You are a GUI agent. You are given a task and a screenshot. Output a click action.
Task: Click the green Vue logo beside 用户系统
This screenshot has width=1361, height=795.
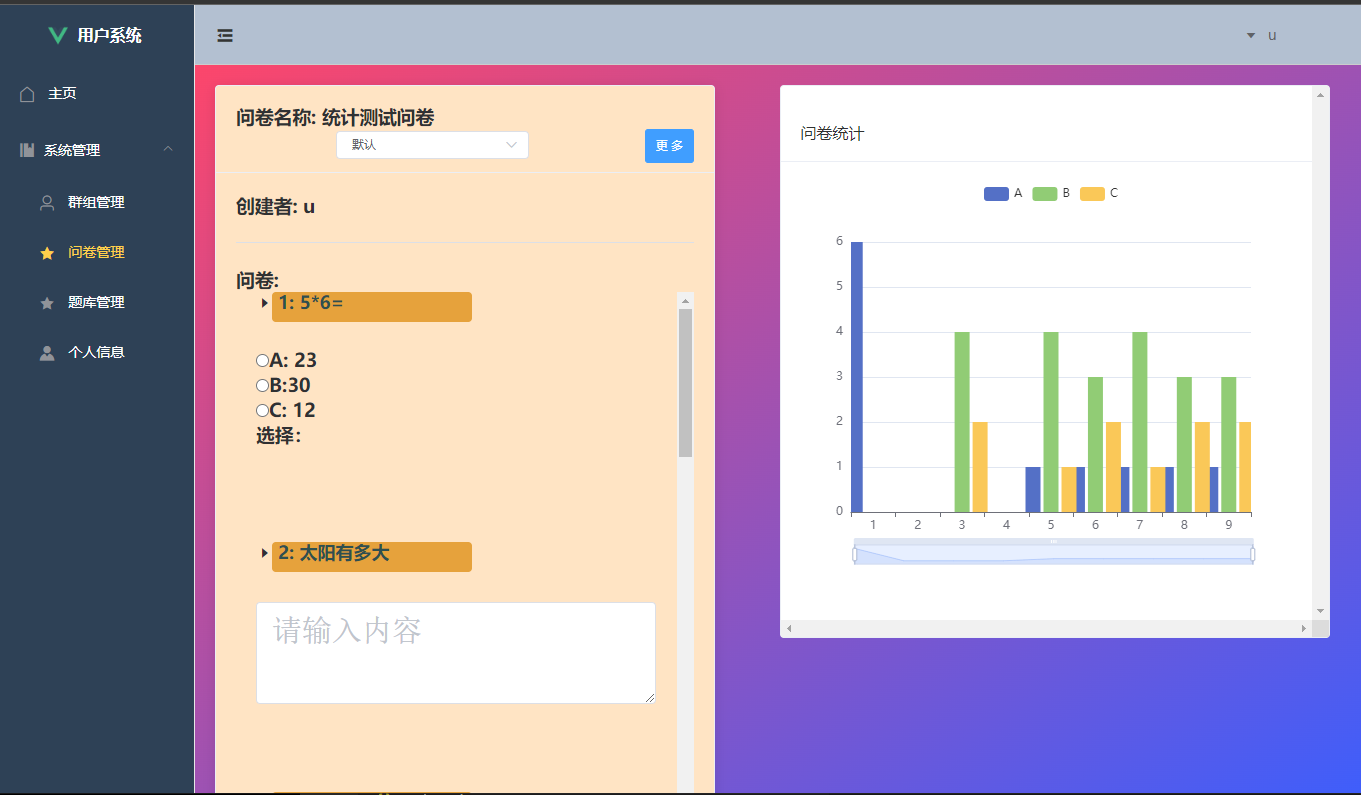tap(58, 35)
